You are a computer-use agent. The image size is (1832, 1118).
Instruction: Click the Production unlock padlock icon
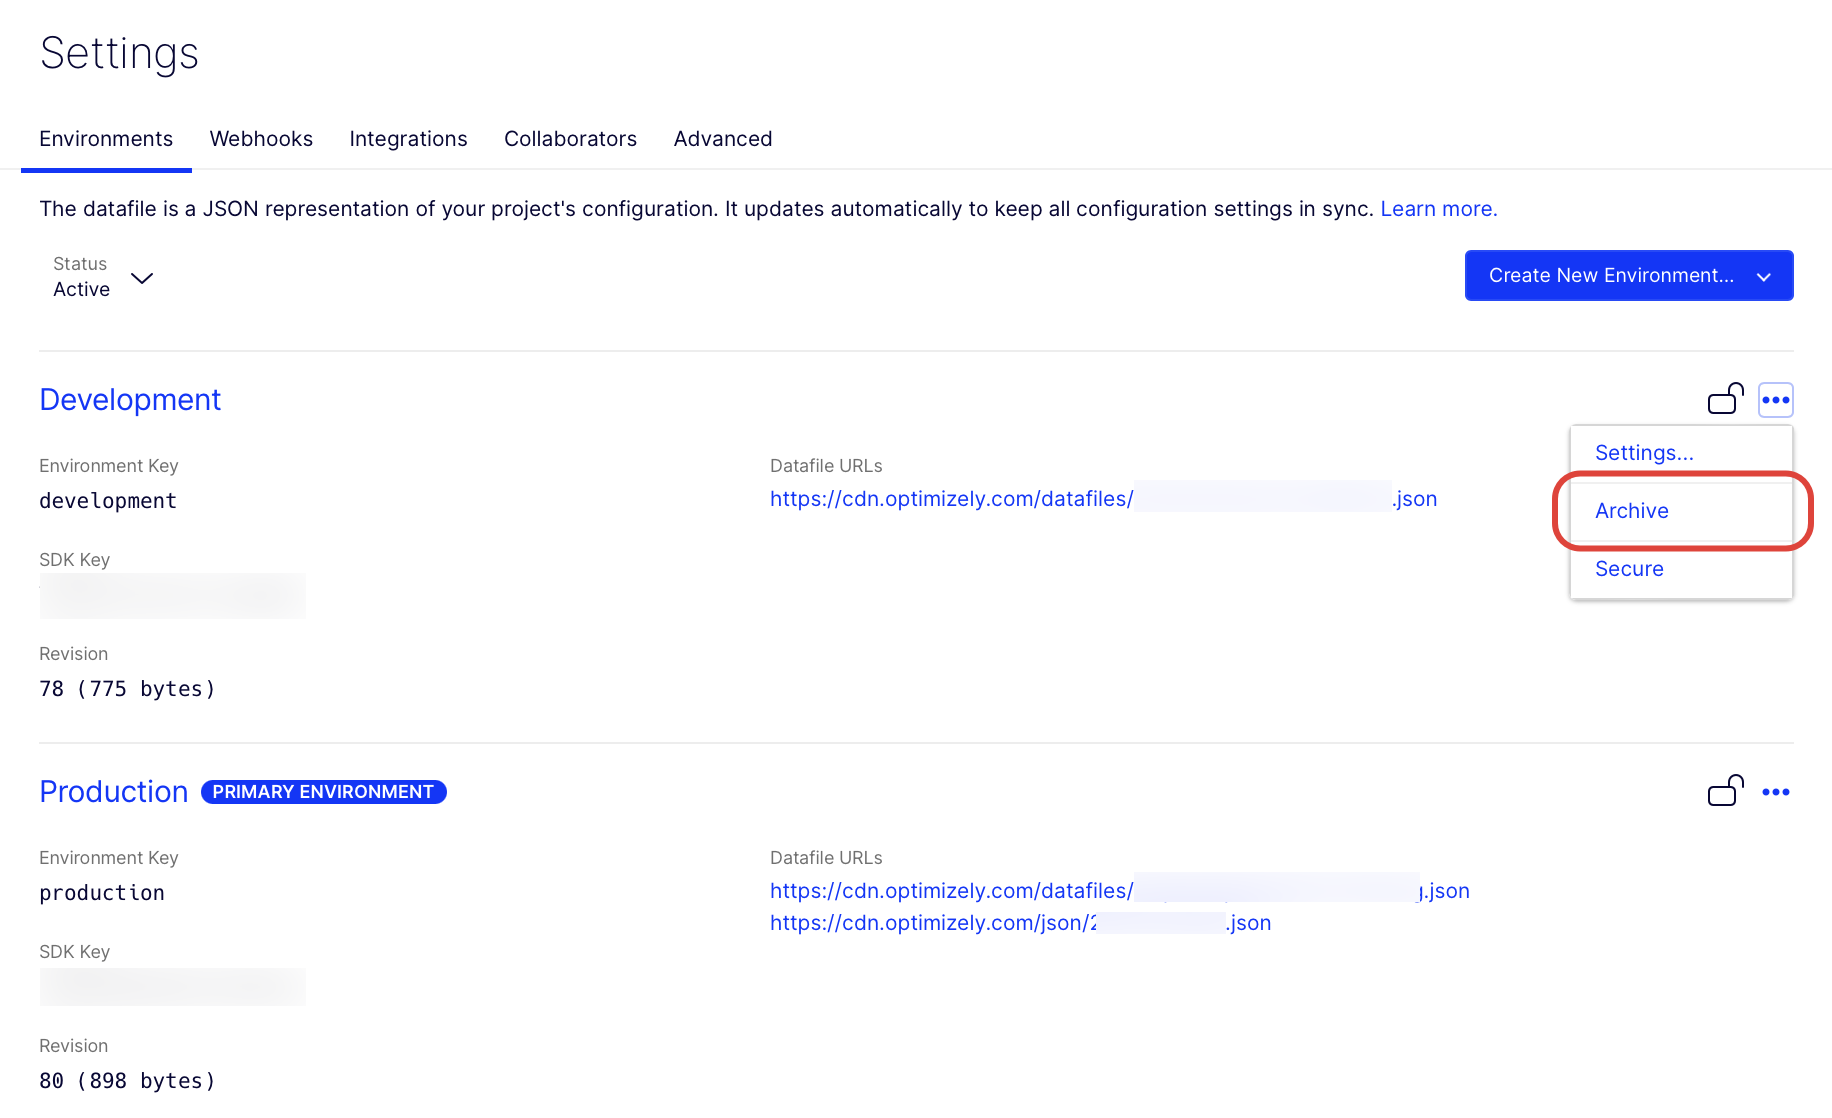[1725, 791]
